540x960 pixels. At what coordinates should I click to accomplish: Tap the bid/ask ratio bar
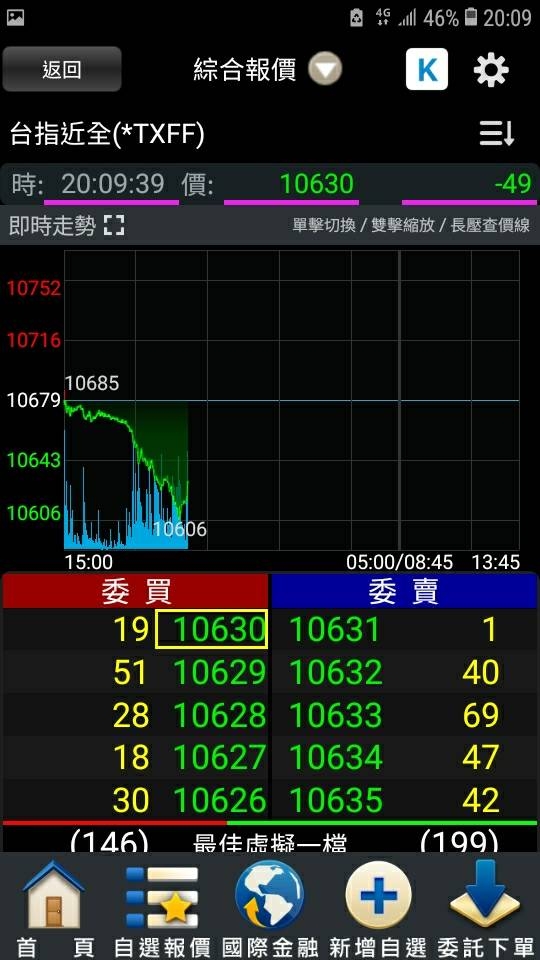click(x=270, y=823)
